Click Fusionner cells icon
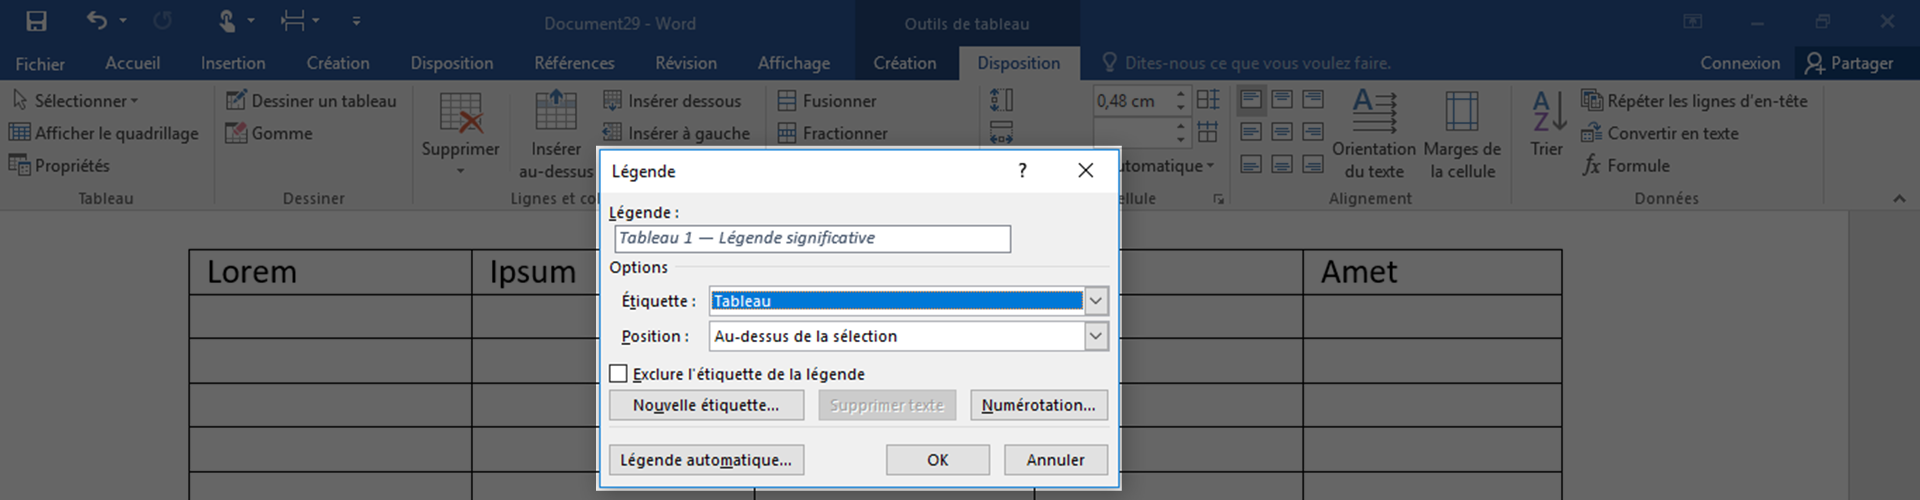 pyautogui.click(x=787, y=101)
